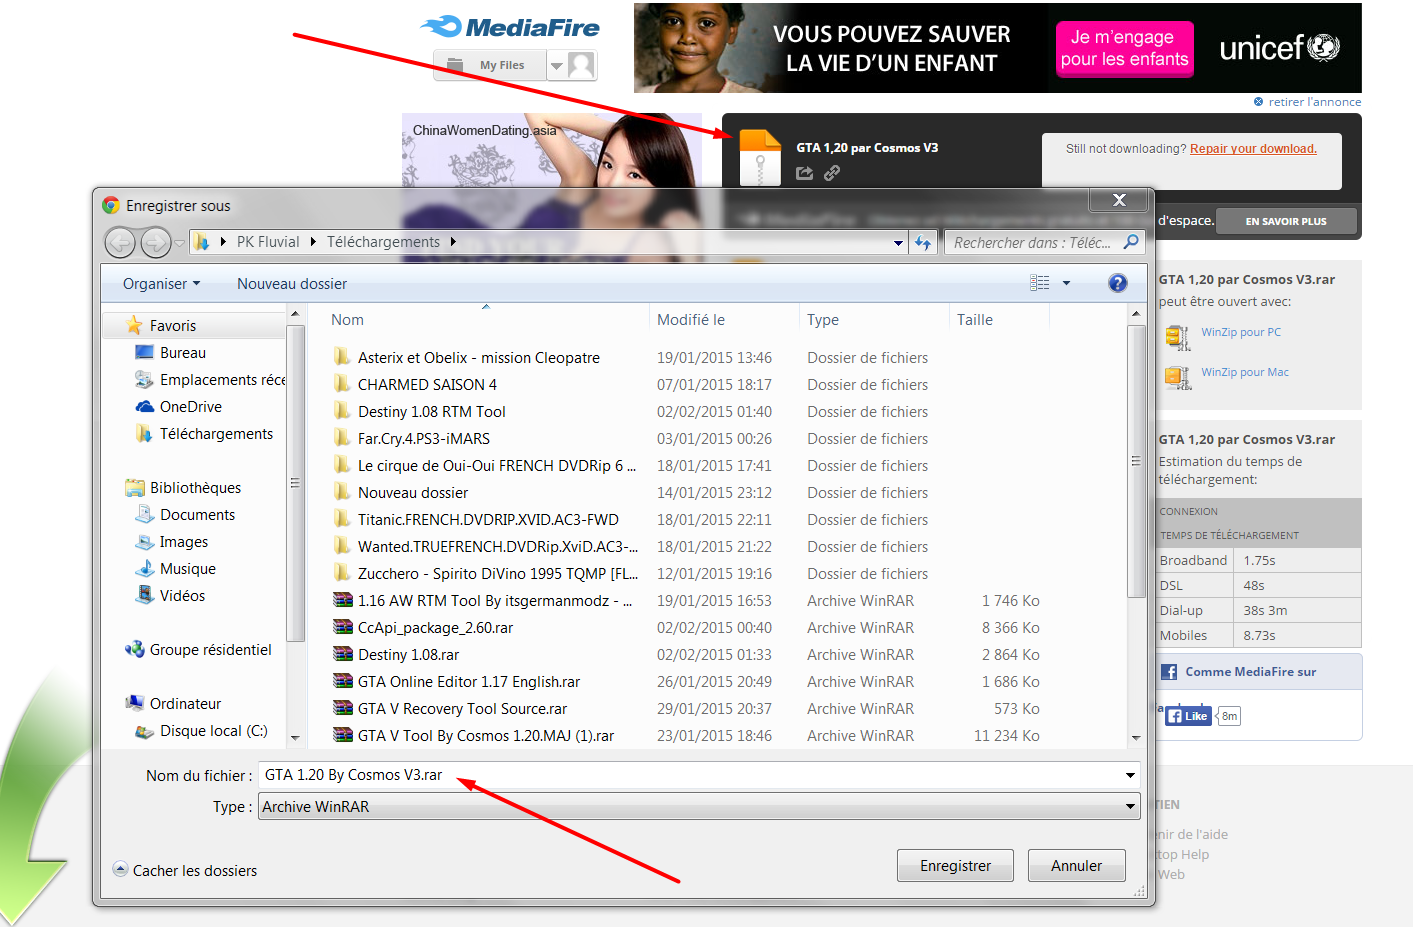The height and width of the screenshot is (927, 1413).
Task: Select Disque local (C:)
Action: pyautogui.click(x=213, y=731)
